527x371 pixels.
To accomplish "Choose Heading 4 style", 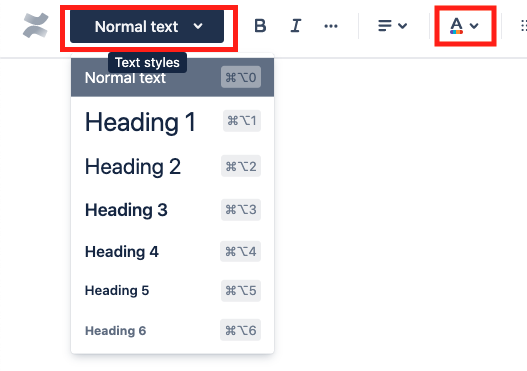I will coord(172,251).
